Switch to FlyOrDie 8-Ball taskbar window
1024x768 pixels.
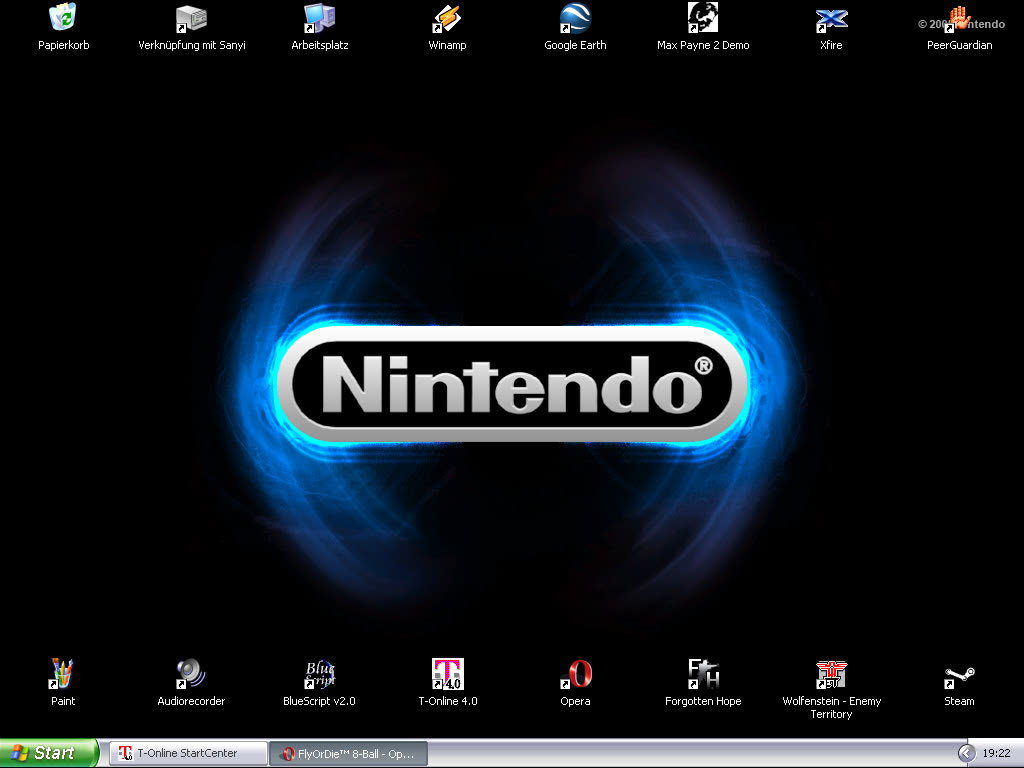click(x=348, y=753)
